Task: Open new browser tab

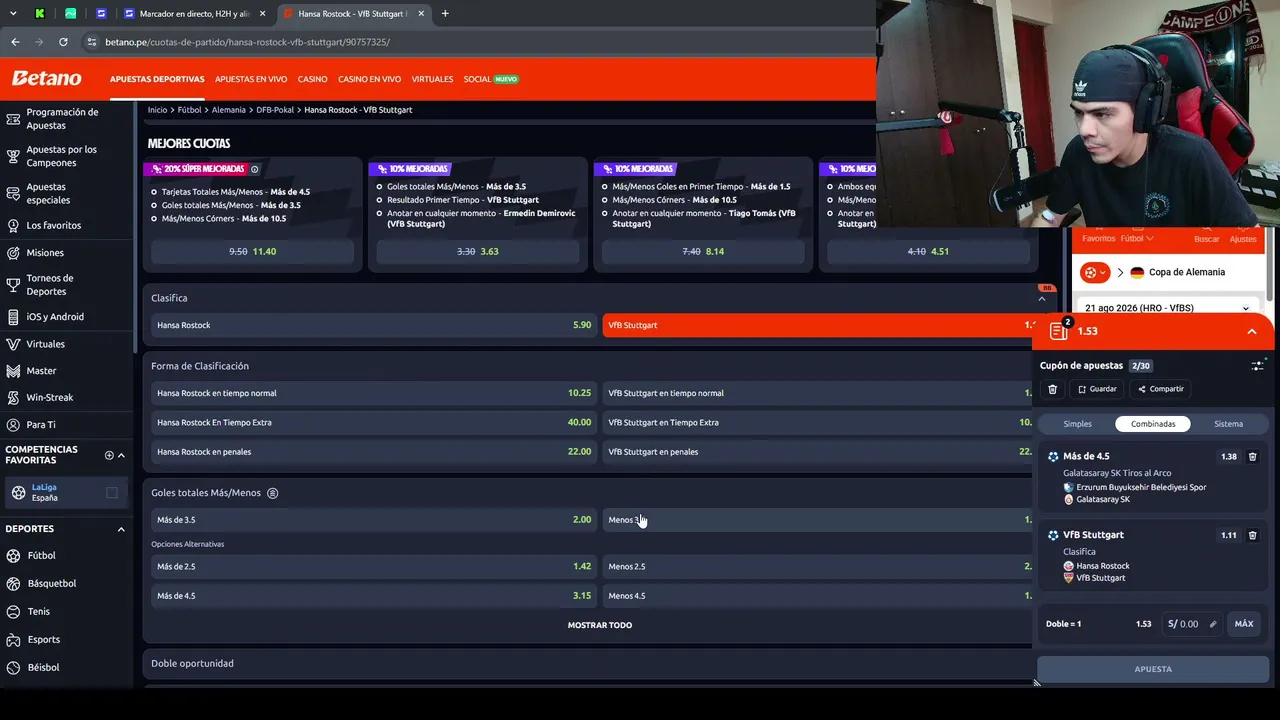Action: click(445, 14)
